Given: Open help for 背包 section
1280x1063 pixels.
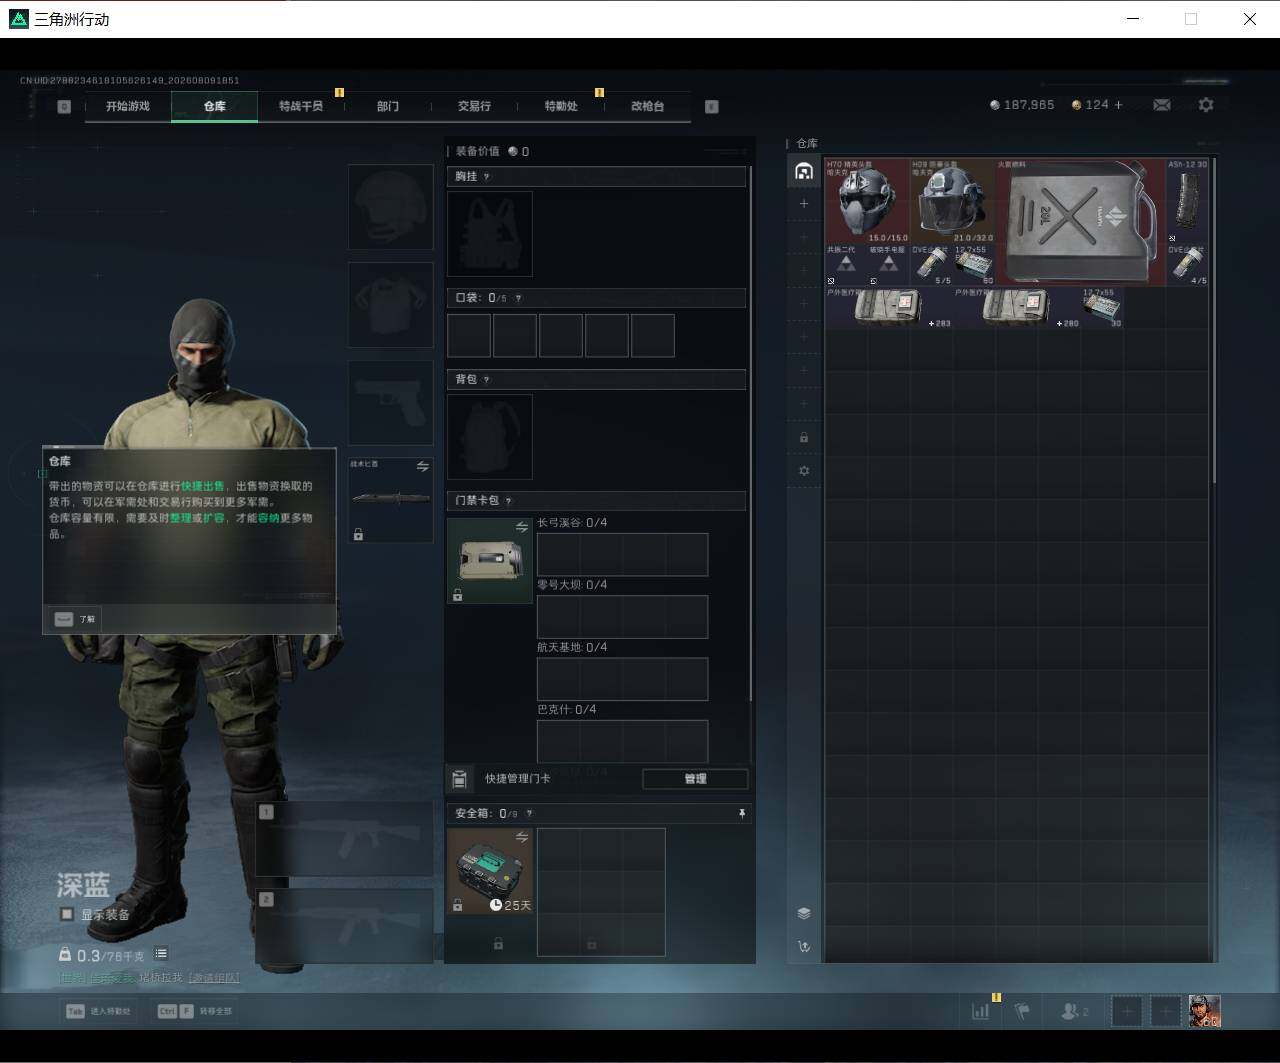Looking at the screenshot, I should click(x=487, y=380).
